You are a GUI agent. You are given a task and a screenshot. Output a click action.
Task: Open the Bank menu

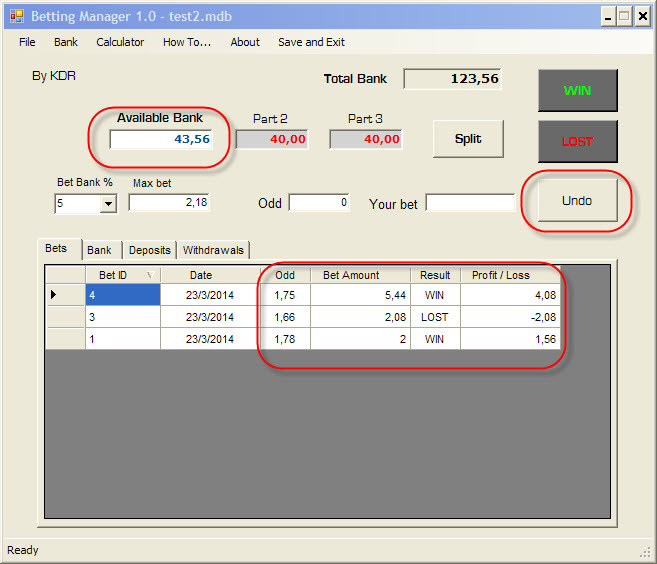tap(66, 42)
